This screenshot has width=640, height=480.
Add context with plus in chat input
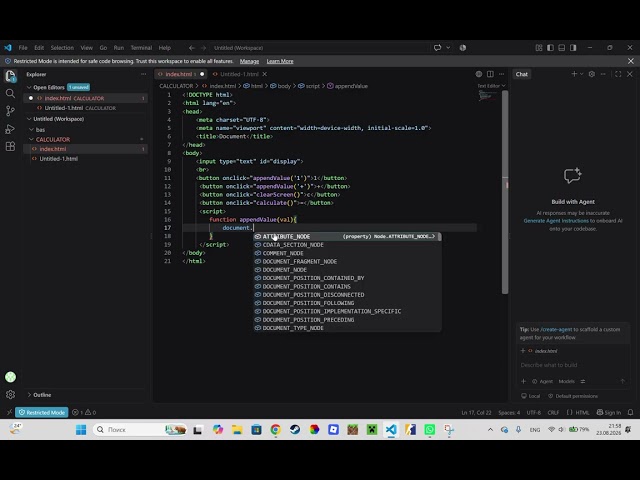point(523,381)
